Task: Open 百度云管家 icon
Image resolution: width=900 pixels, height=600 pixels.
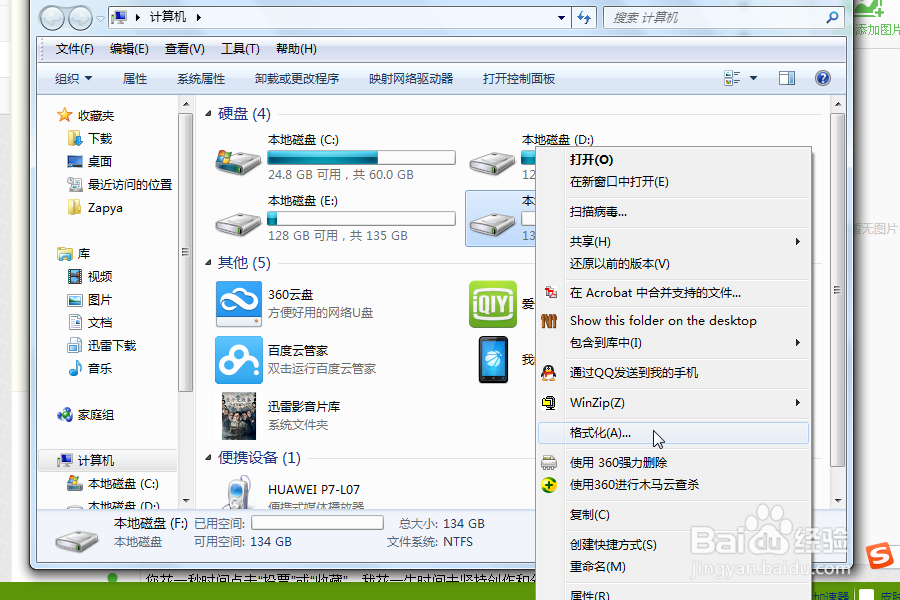Action: click(239, 360)
